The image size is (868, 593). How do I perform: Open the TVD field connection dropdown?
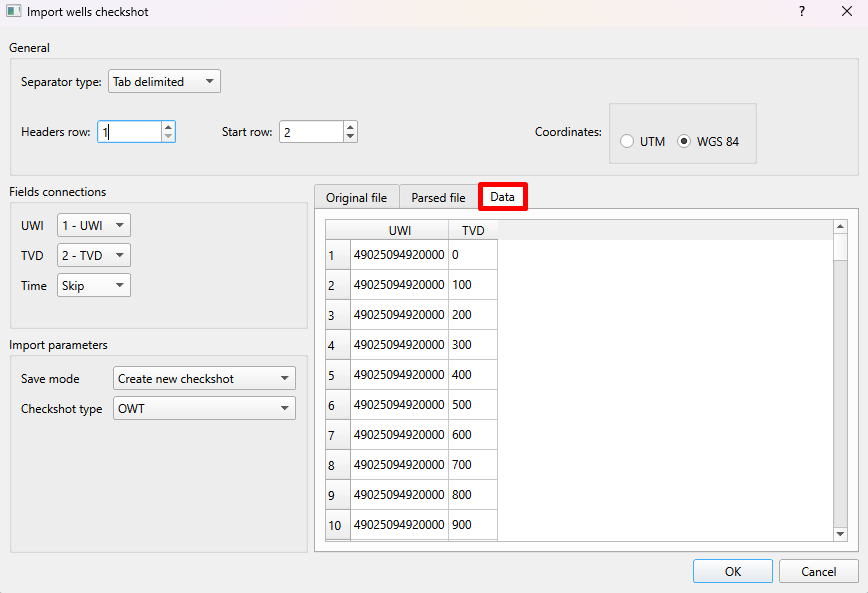point(93,255)
